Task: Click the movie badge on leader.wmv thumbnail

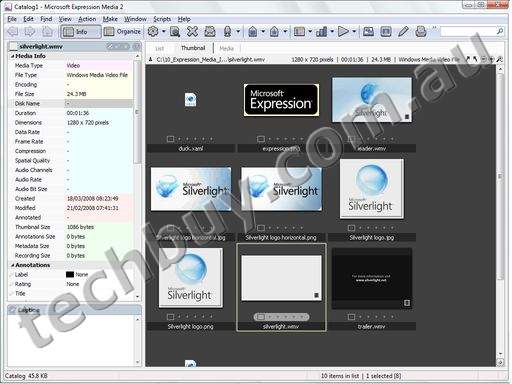Action: click(x=407, y=117)
